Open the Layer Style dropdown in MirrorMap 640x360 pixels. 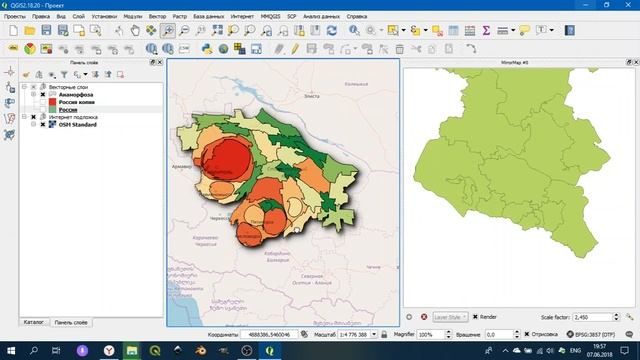pyautogui.click(x=450, y=317)
